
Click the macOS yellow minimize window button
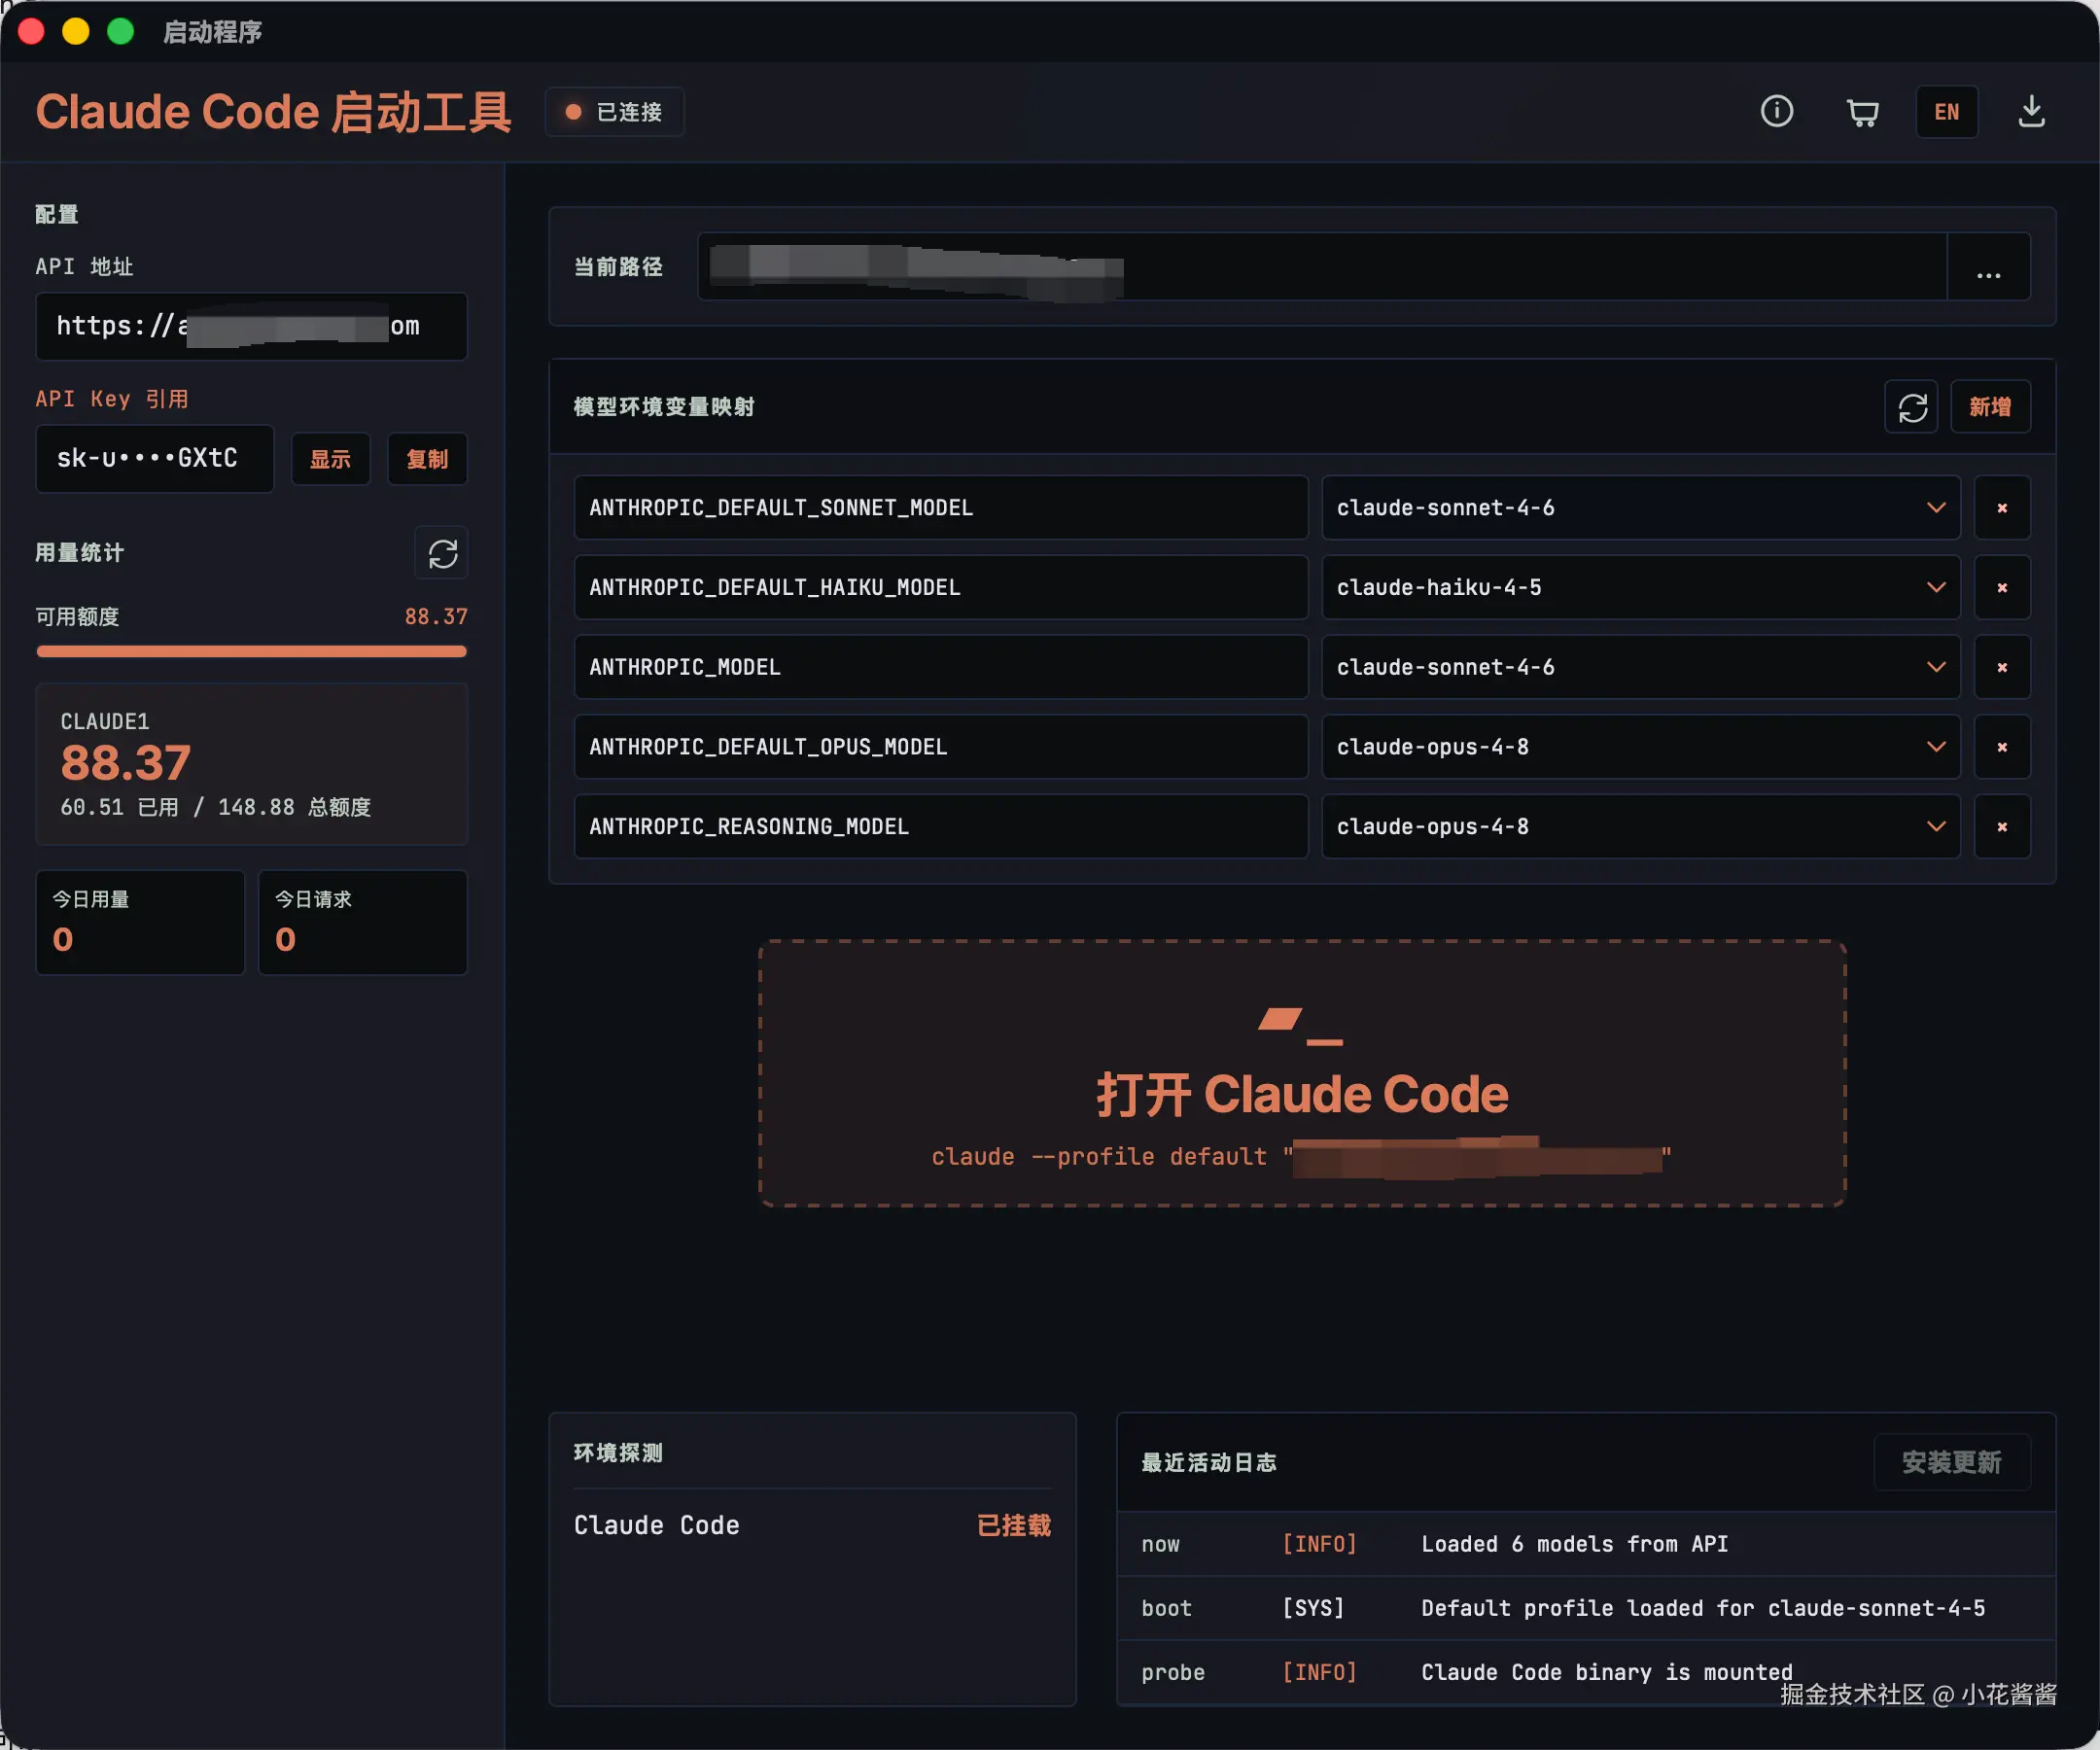[76, 31]
